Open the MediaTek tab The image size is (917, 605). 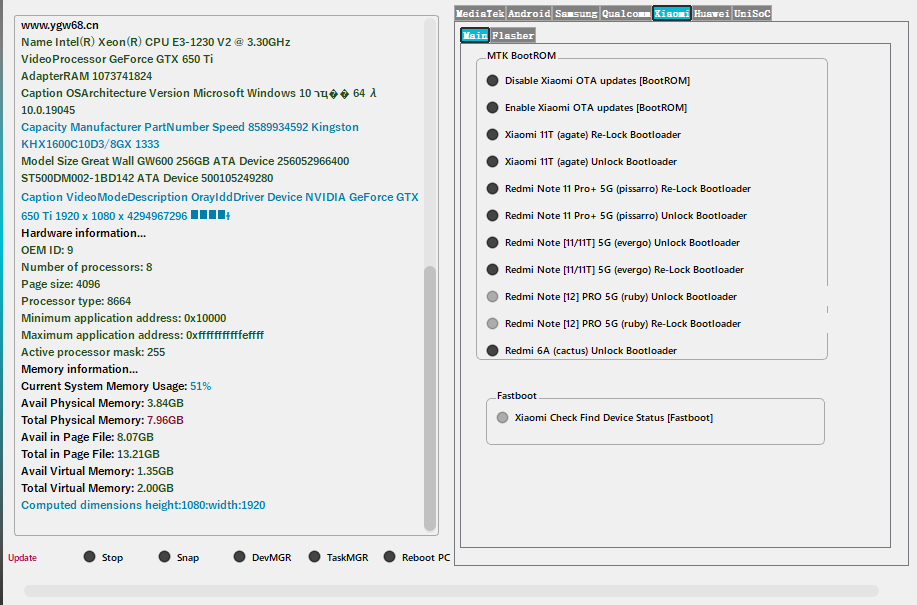coord(480,13)
